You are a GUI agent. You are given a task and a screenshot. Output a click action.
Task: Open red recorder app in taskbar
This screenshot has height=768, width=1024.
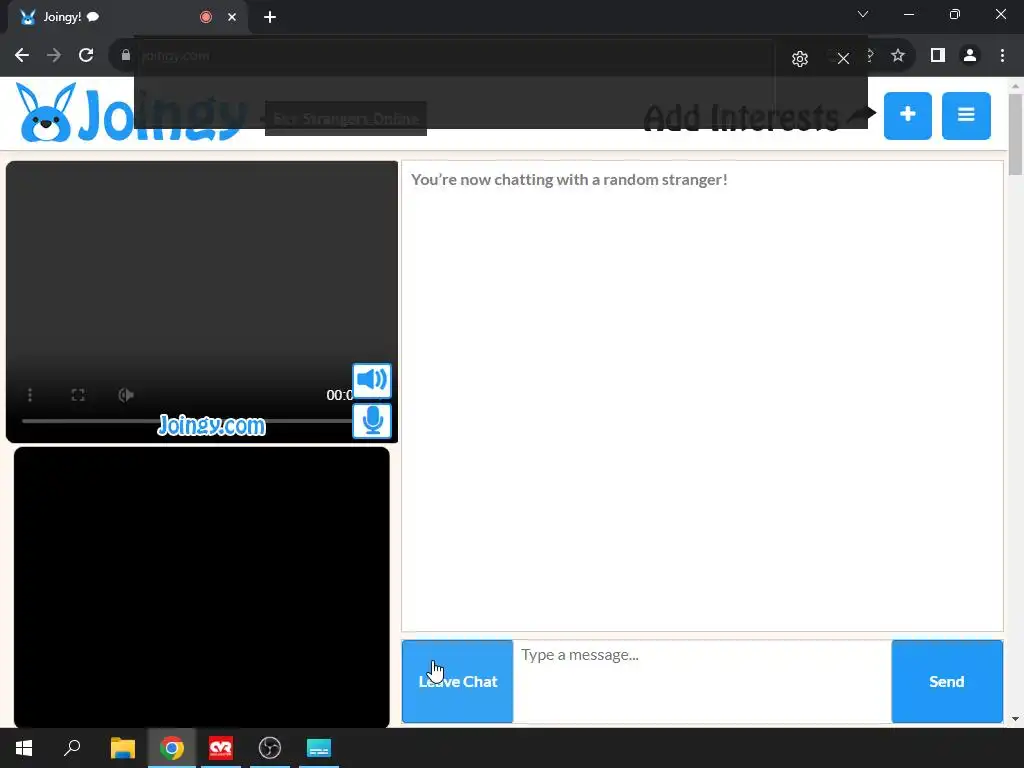coord(221,748)
